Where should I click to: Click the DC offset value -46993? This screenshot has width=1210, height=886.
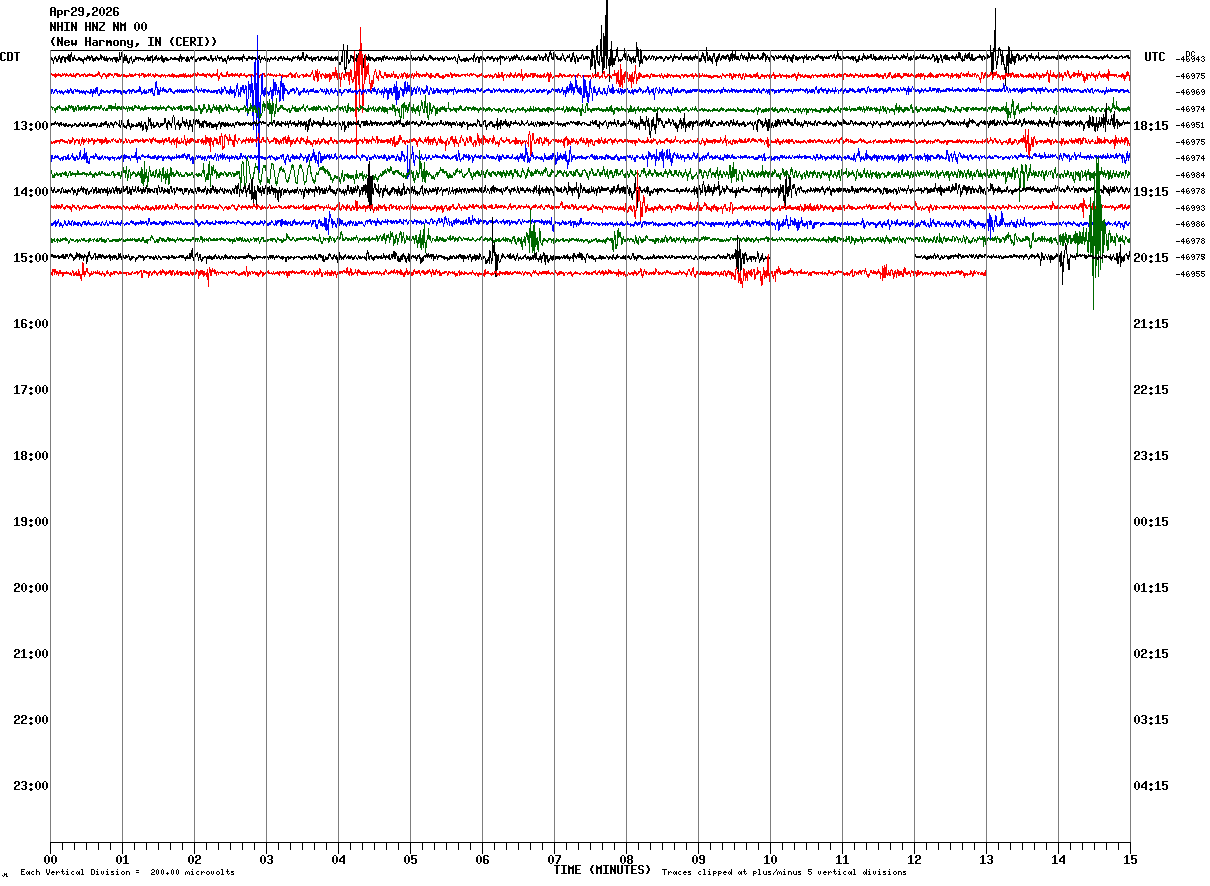click(1191, 208)
